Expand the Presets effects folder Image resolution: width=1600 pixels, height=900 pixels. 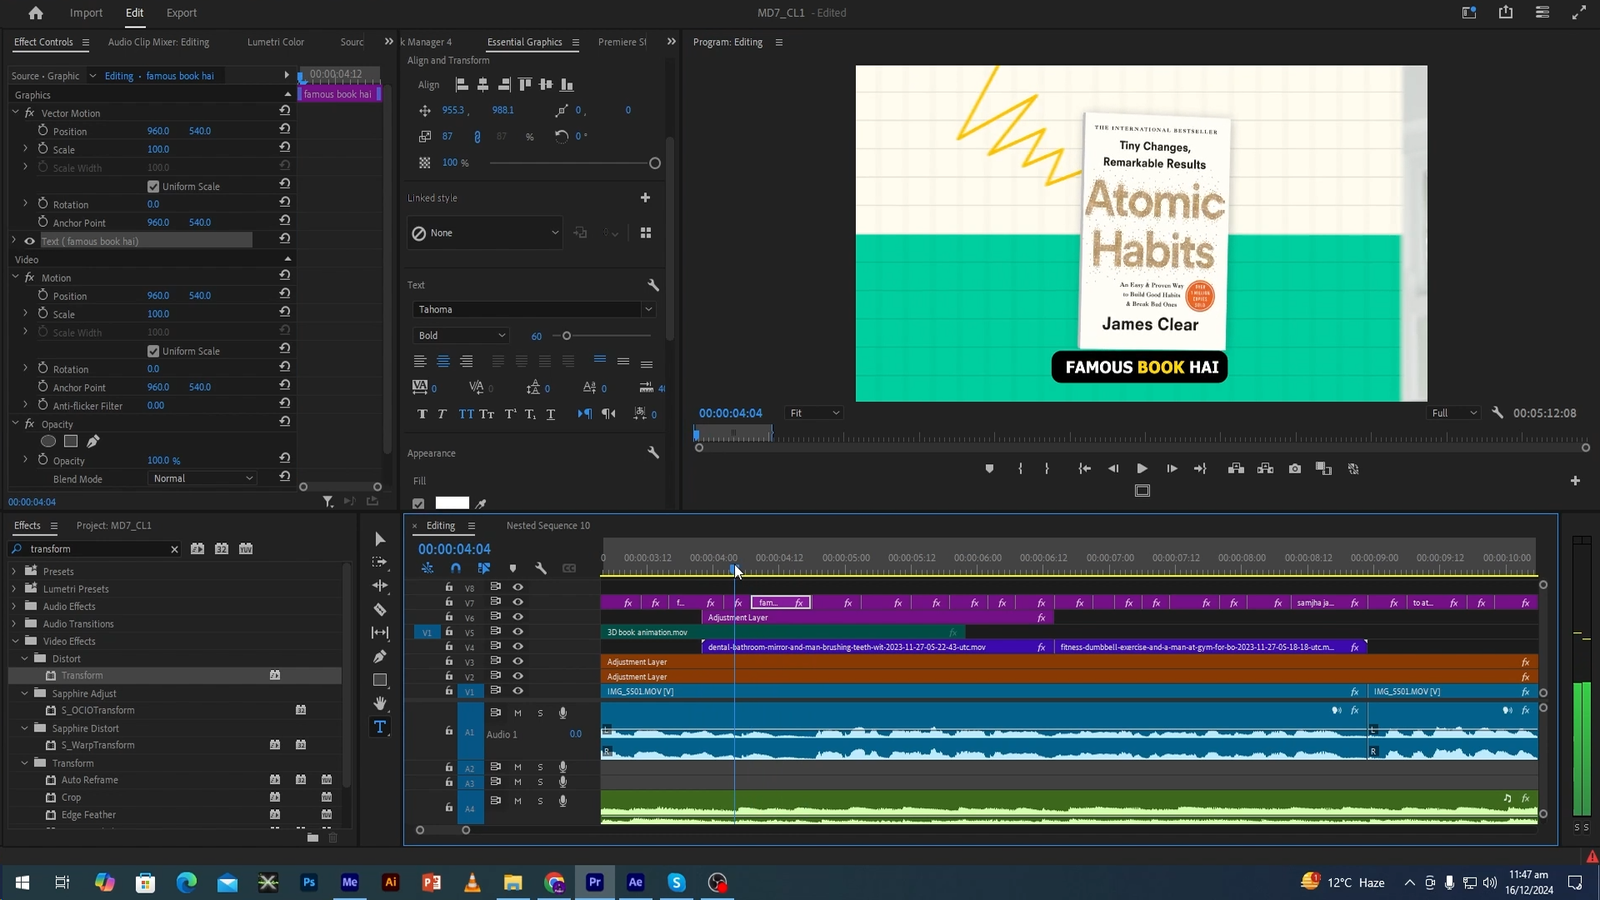(14, 572)
